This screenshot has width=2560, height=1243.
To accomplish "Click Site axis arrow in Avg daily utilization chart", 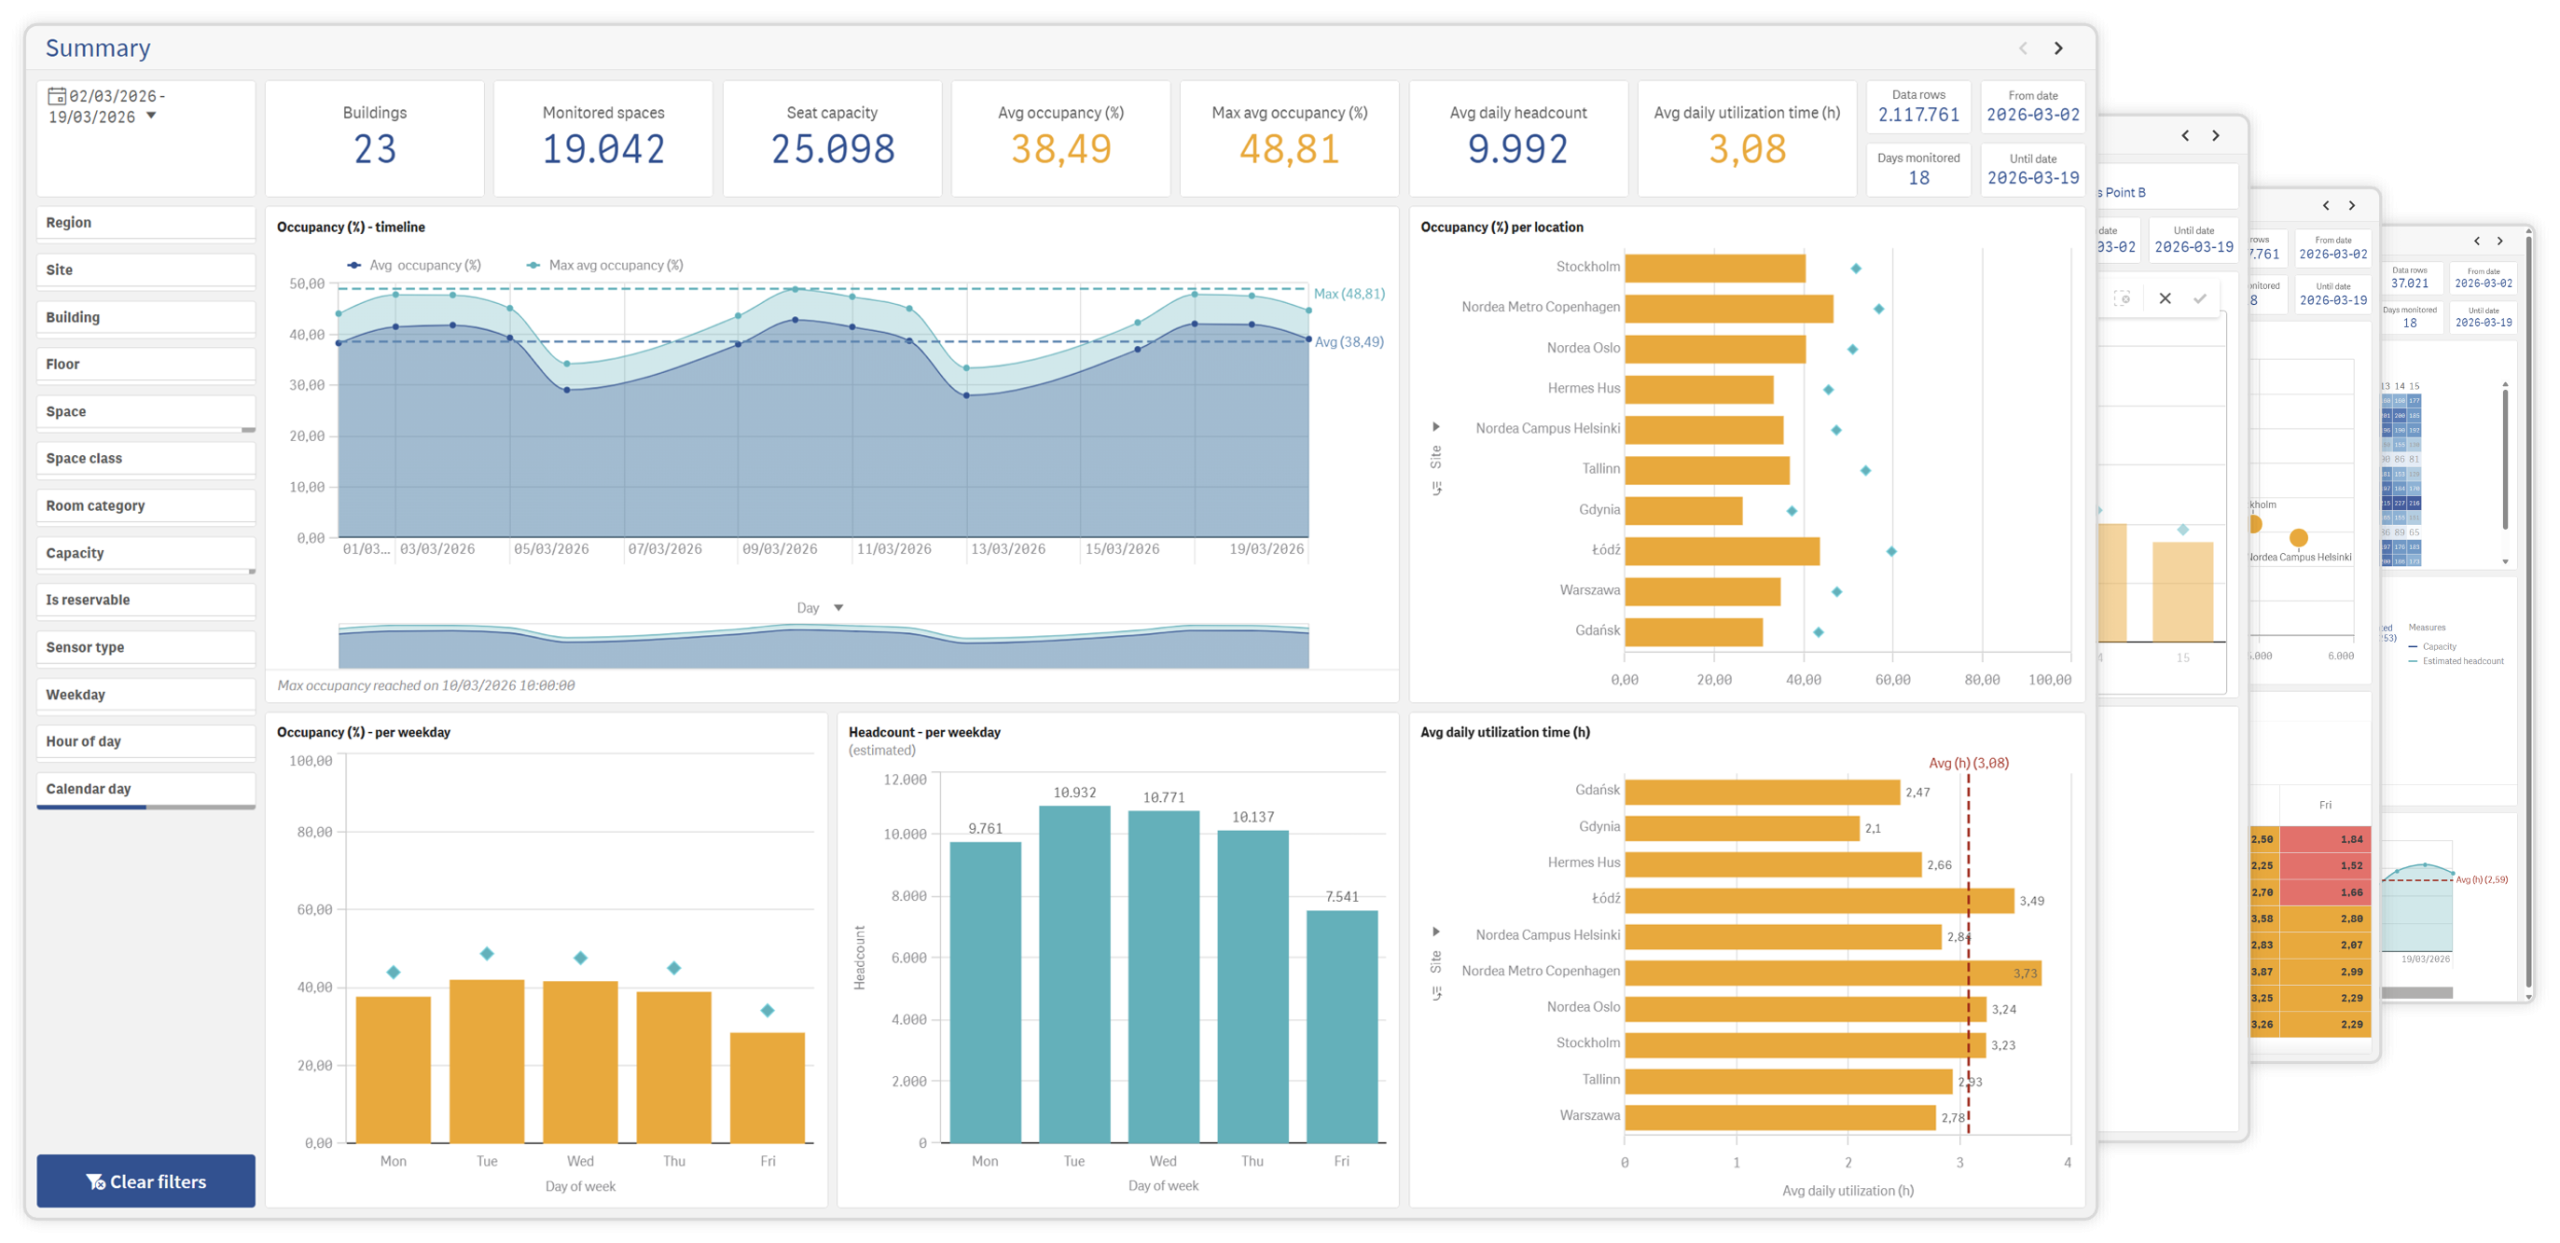I will click(x=1436, y=932).
